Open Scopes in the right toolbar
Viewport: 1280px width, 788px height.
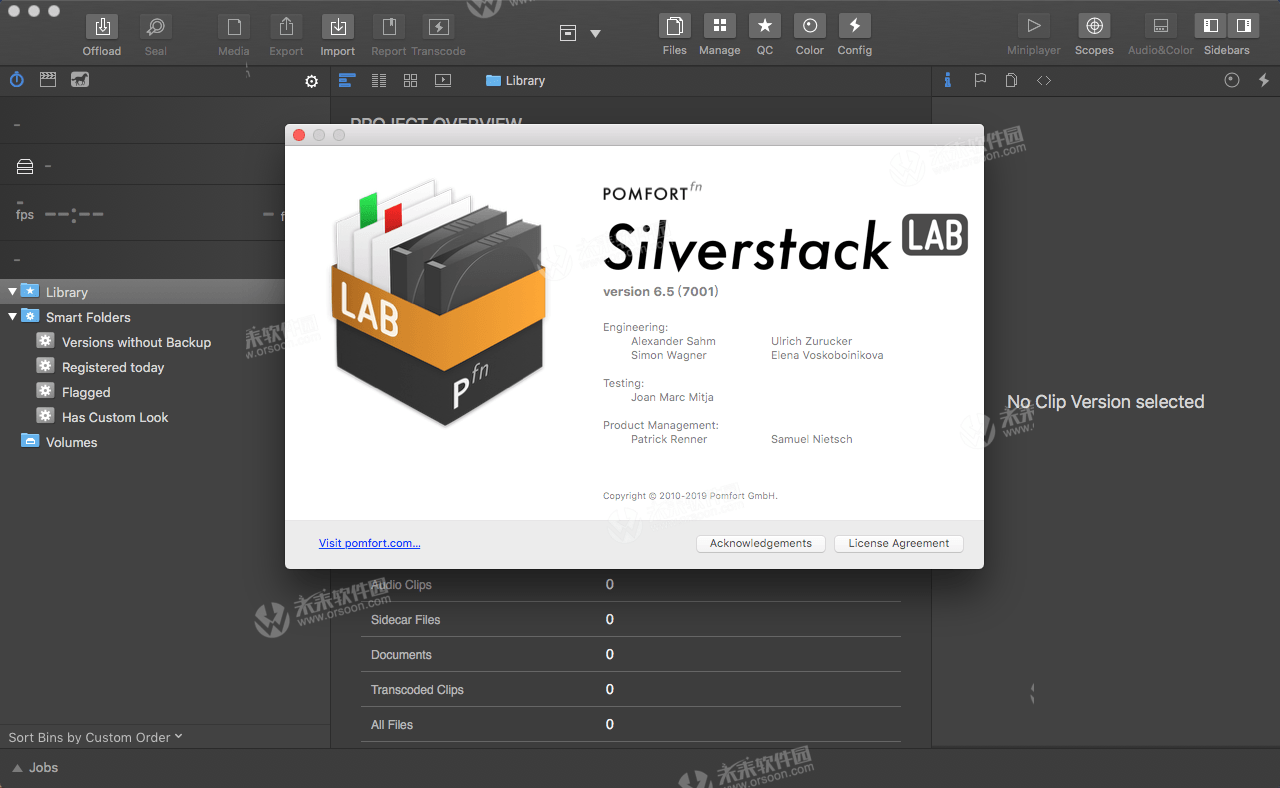[x=1093, y=25]
